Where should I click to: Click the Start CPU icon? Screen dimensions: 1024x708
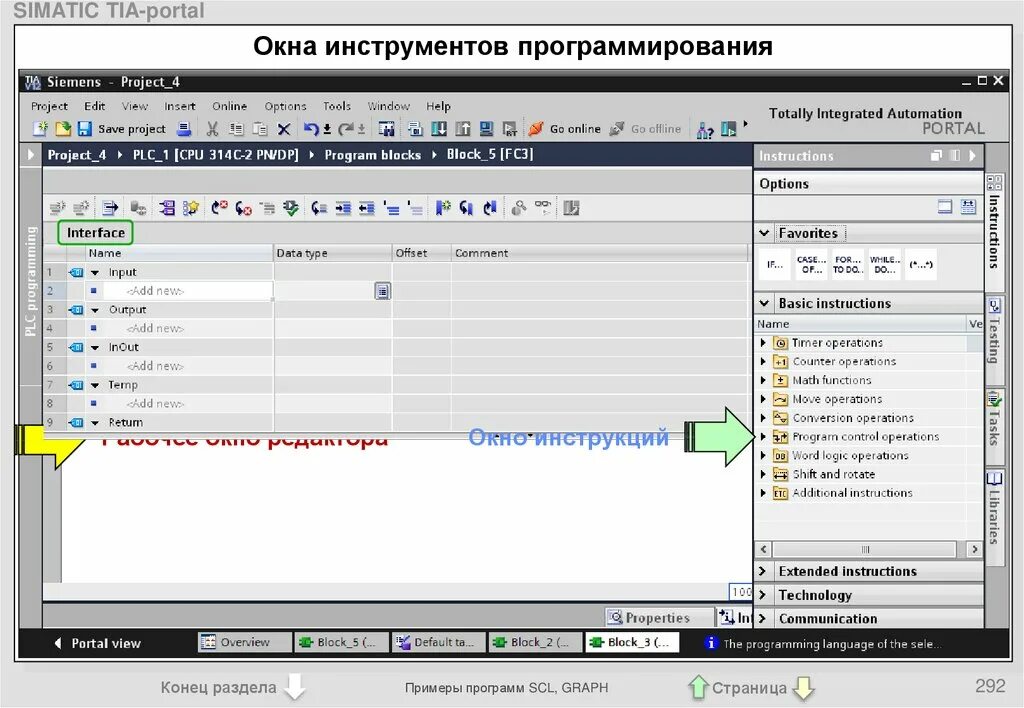pos(729,129)
